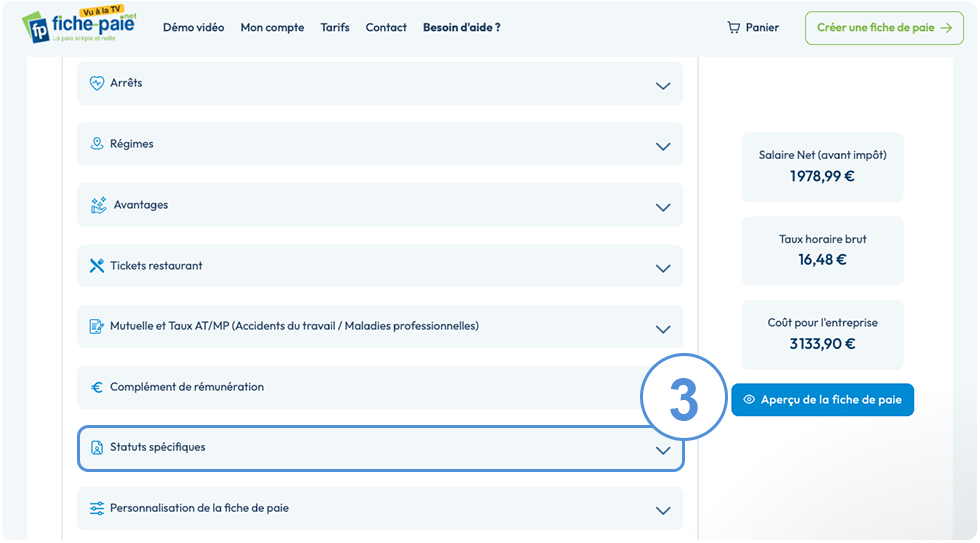This screenshot has width=980, height=543.
Task: Click Complément de rémunération title
Action: click(187, 387)
